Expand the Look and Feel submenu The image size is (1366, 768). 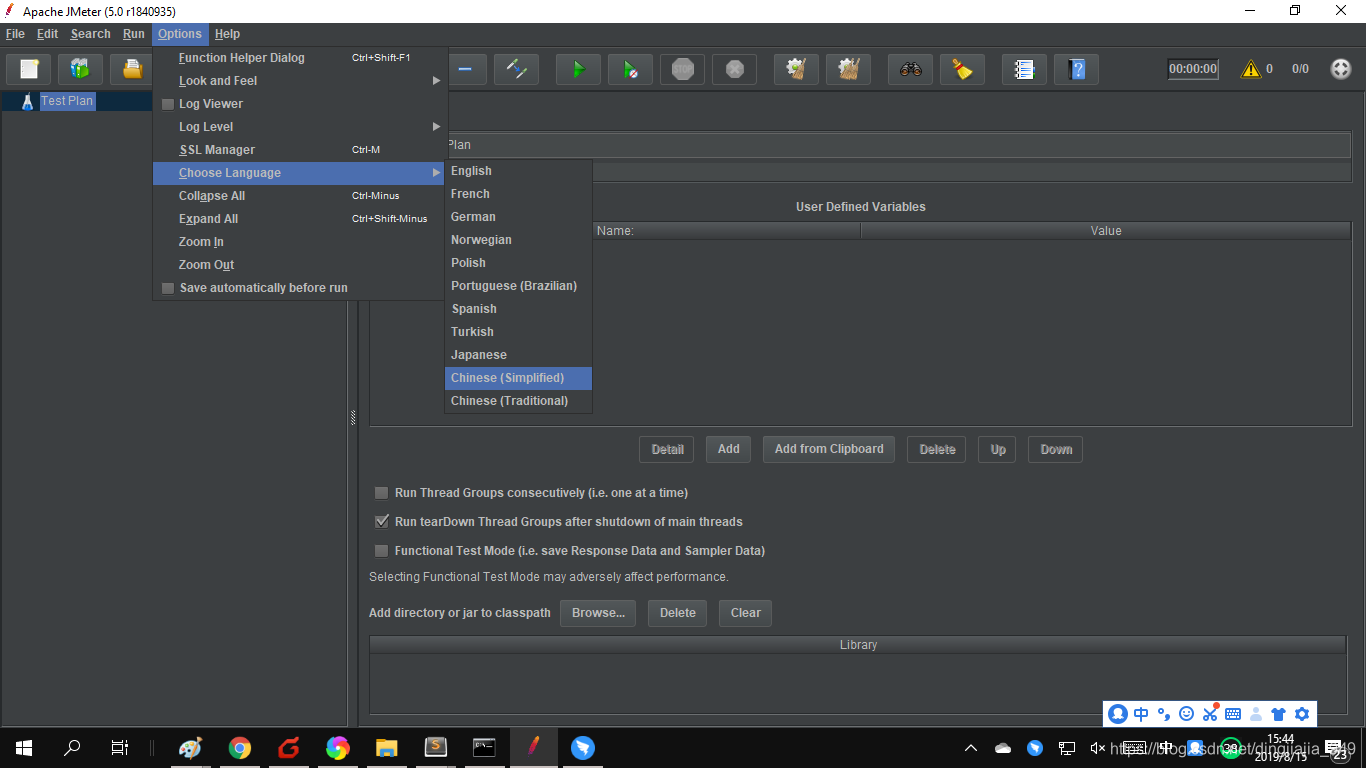click(298, 81)
